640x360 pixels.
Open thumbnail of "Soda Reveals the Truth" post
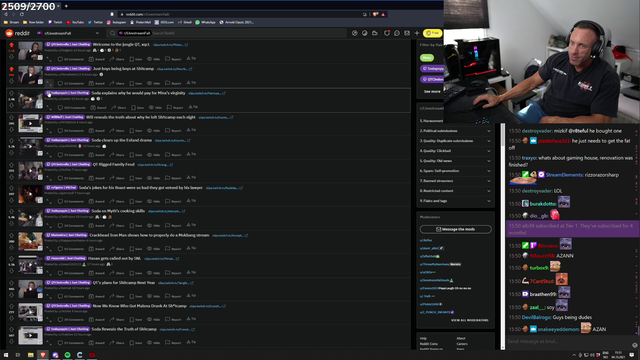[x=30, y=336]
